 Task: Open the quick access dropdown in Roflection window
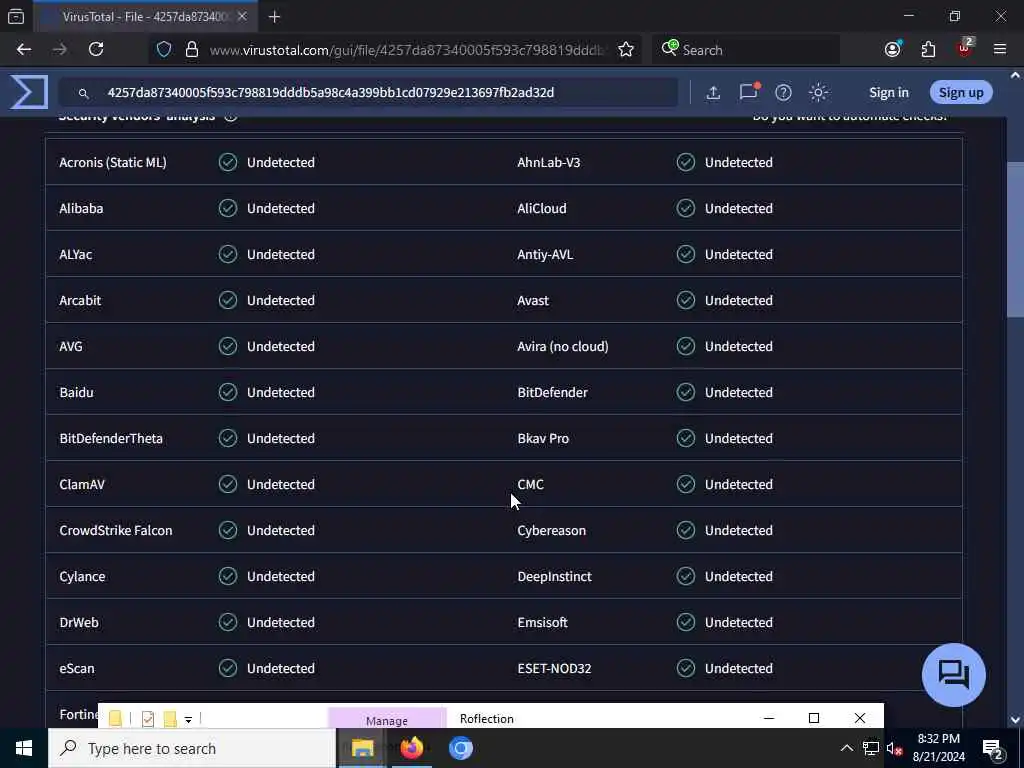pyautogui.click(x=188, y=720)
